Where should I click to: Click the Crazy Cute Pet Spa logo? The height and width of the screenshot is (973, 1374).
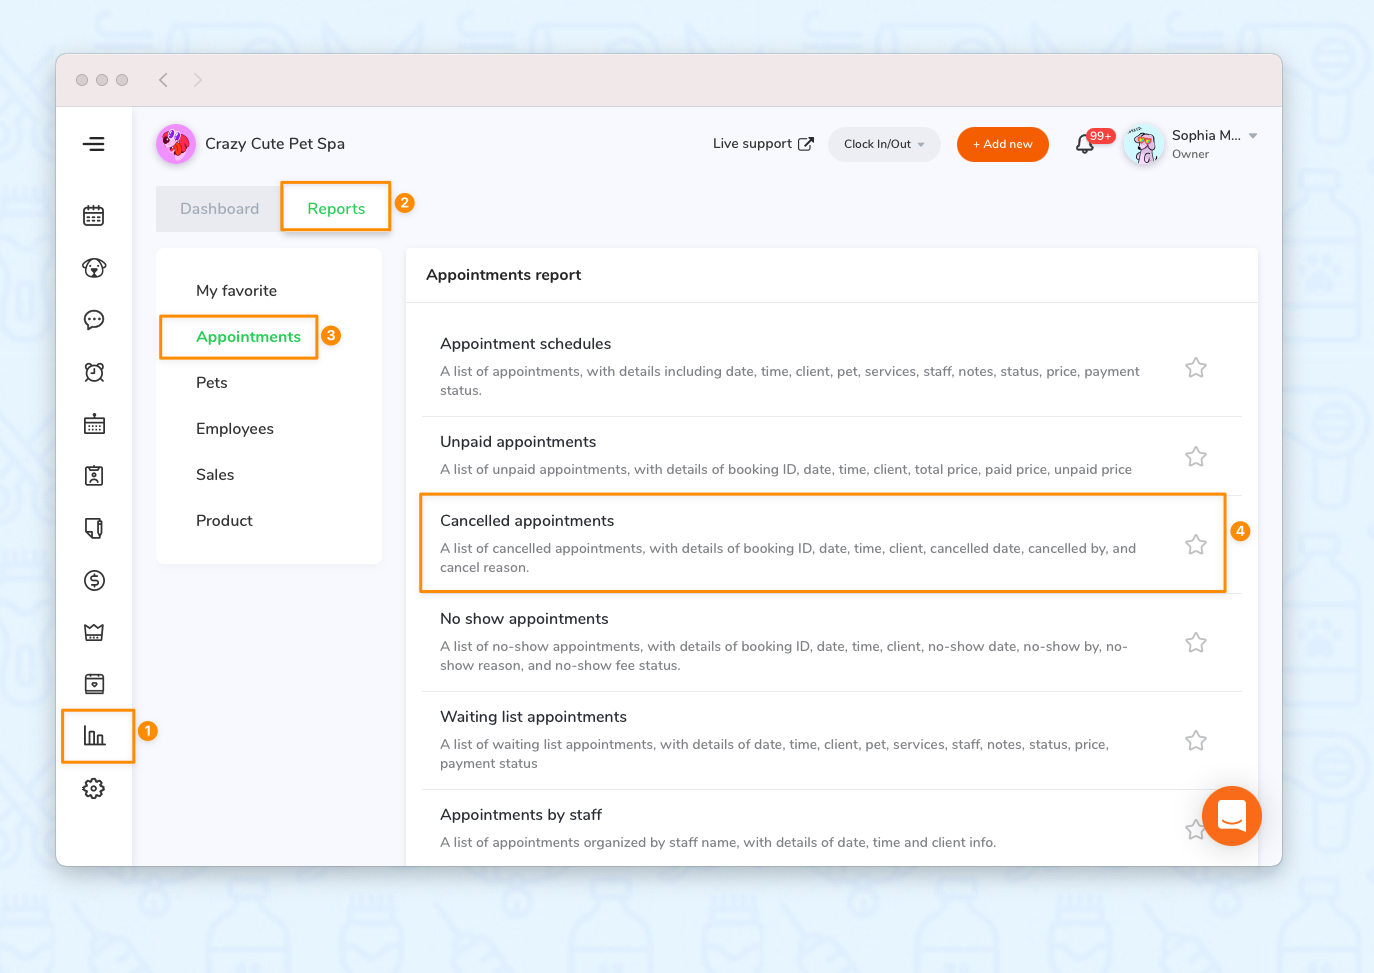(176, 144)
